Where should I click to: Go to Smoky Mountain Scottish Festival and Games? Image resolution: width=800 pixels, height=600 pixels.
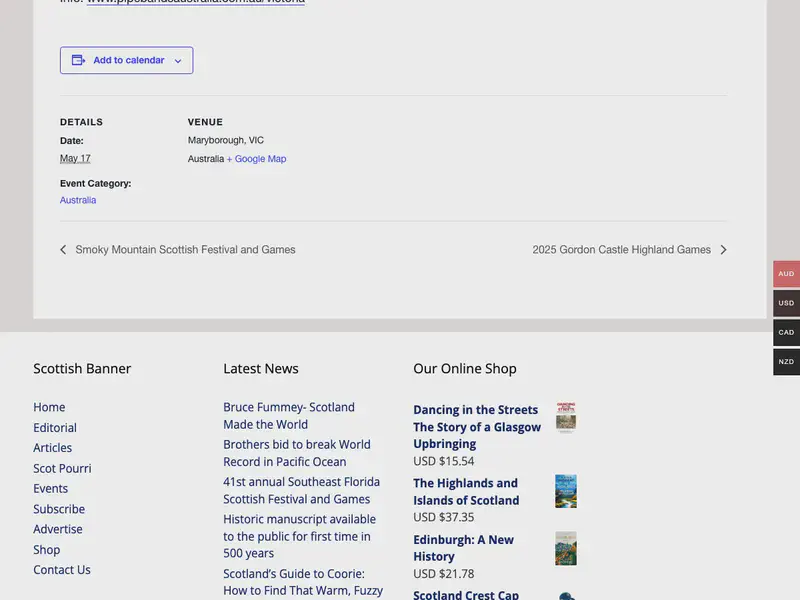coord(185,249)
